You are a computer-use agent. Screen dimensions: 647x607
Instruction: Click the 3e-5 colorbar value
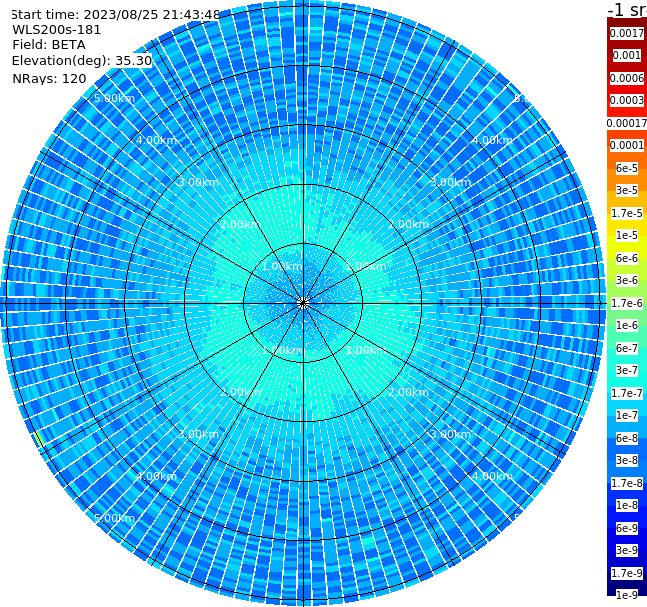click(x=627, y=190)
